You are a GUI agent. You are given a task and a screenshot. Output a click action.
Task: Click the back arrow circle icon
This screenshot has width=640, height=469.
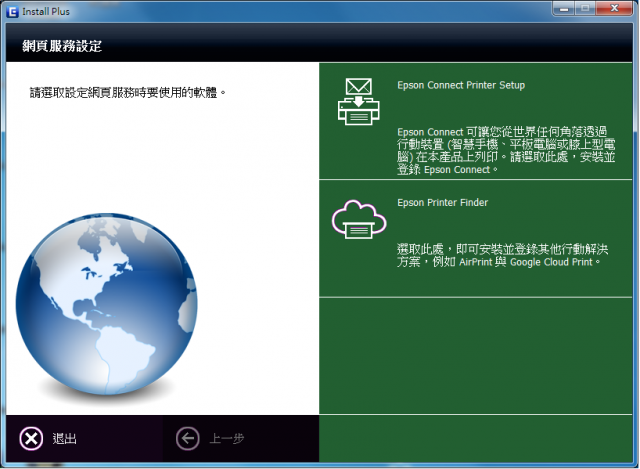click(x=188, y=439)
